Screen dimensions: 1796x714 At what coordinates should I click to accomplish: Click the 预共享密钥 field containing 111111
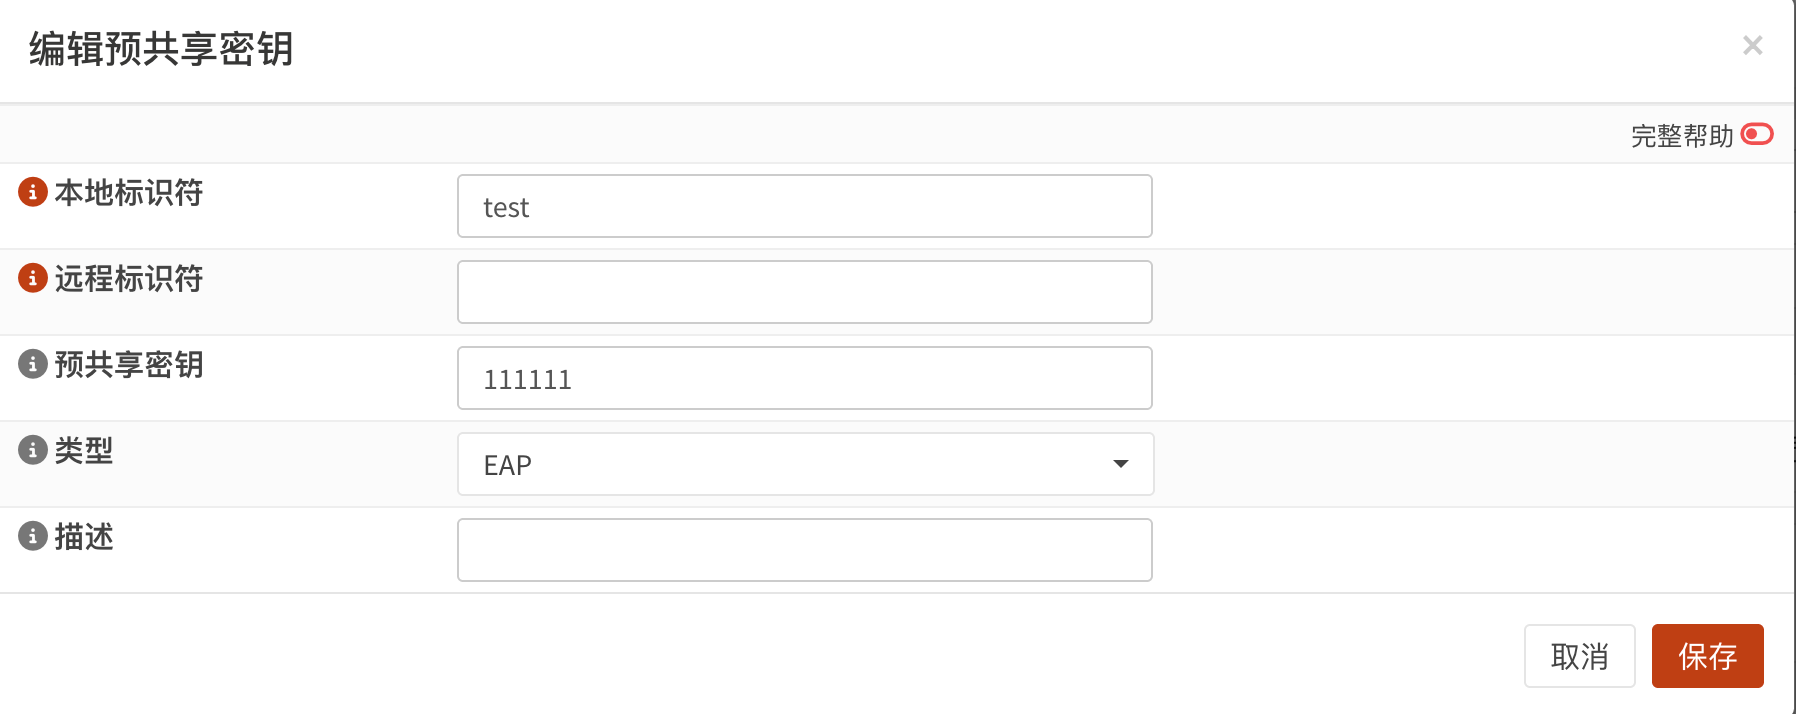coord(805,378)
